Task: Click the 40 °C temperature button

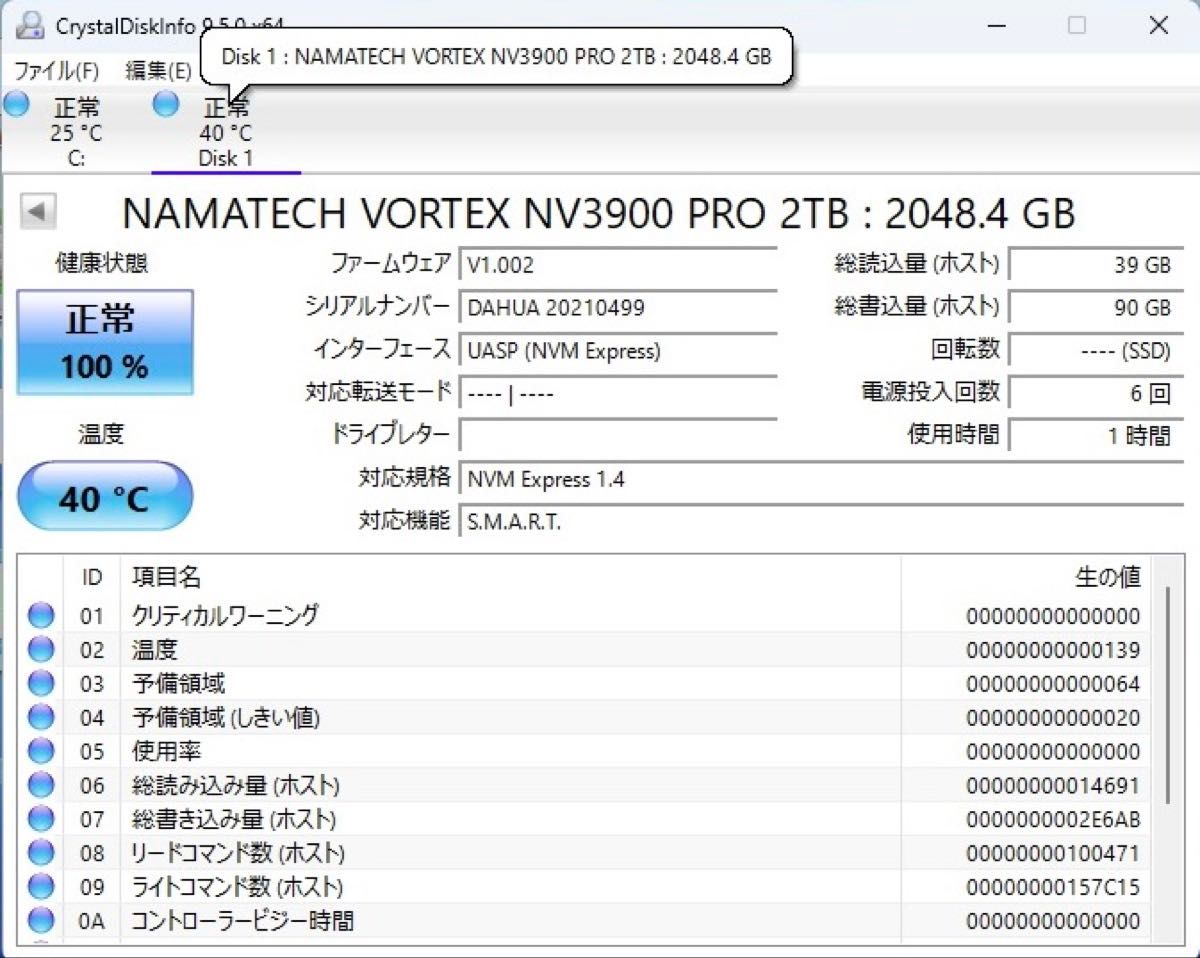Action: [105, 498]
